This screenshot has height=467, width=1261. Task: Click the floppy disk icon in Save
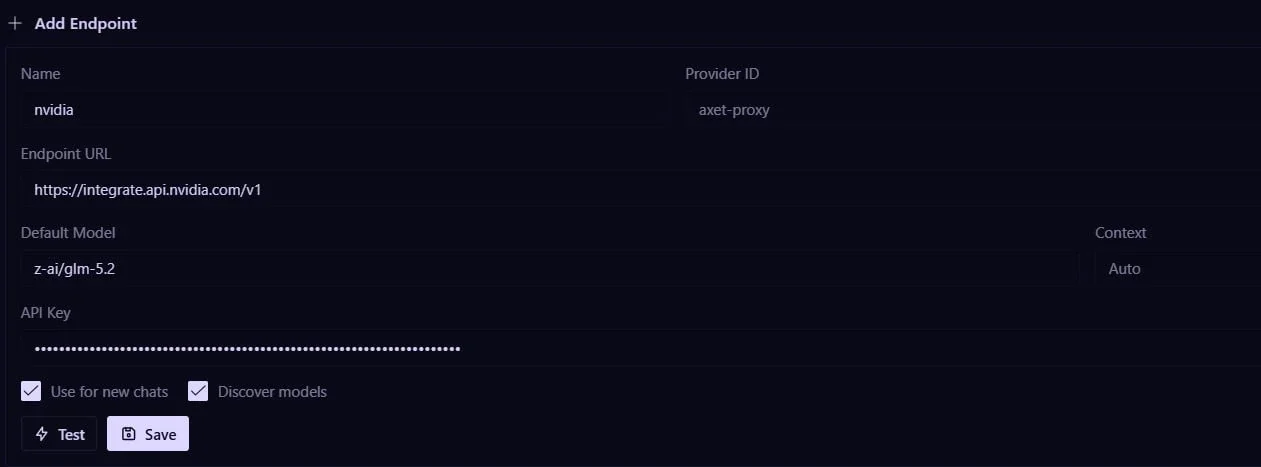(128, 434)
